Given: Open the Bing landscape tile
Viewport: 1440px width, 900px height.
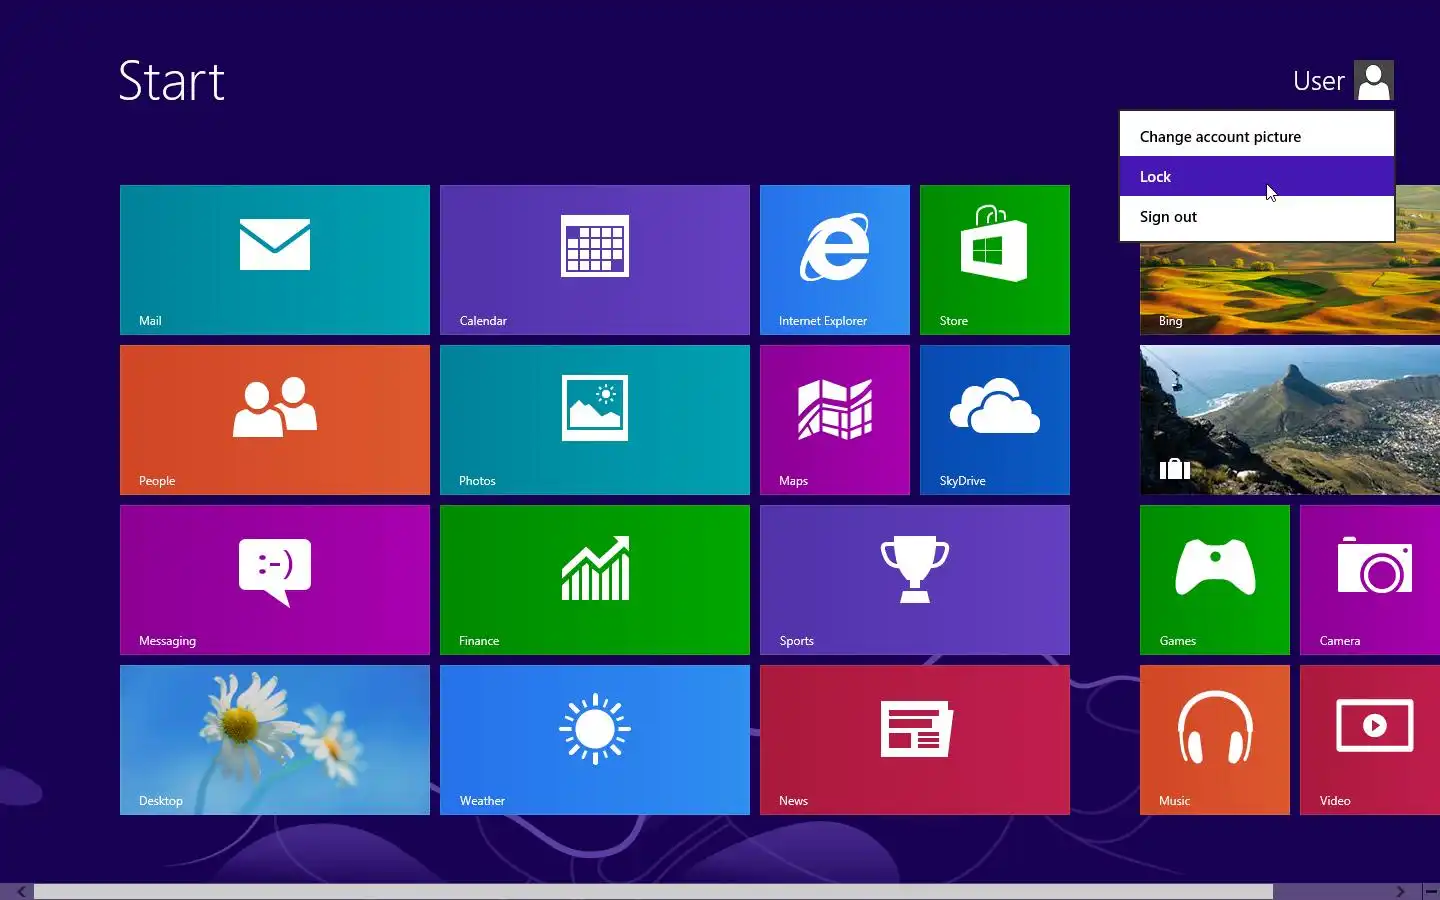Looking at the screenshot, I should (x=1290, y=288).
